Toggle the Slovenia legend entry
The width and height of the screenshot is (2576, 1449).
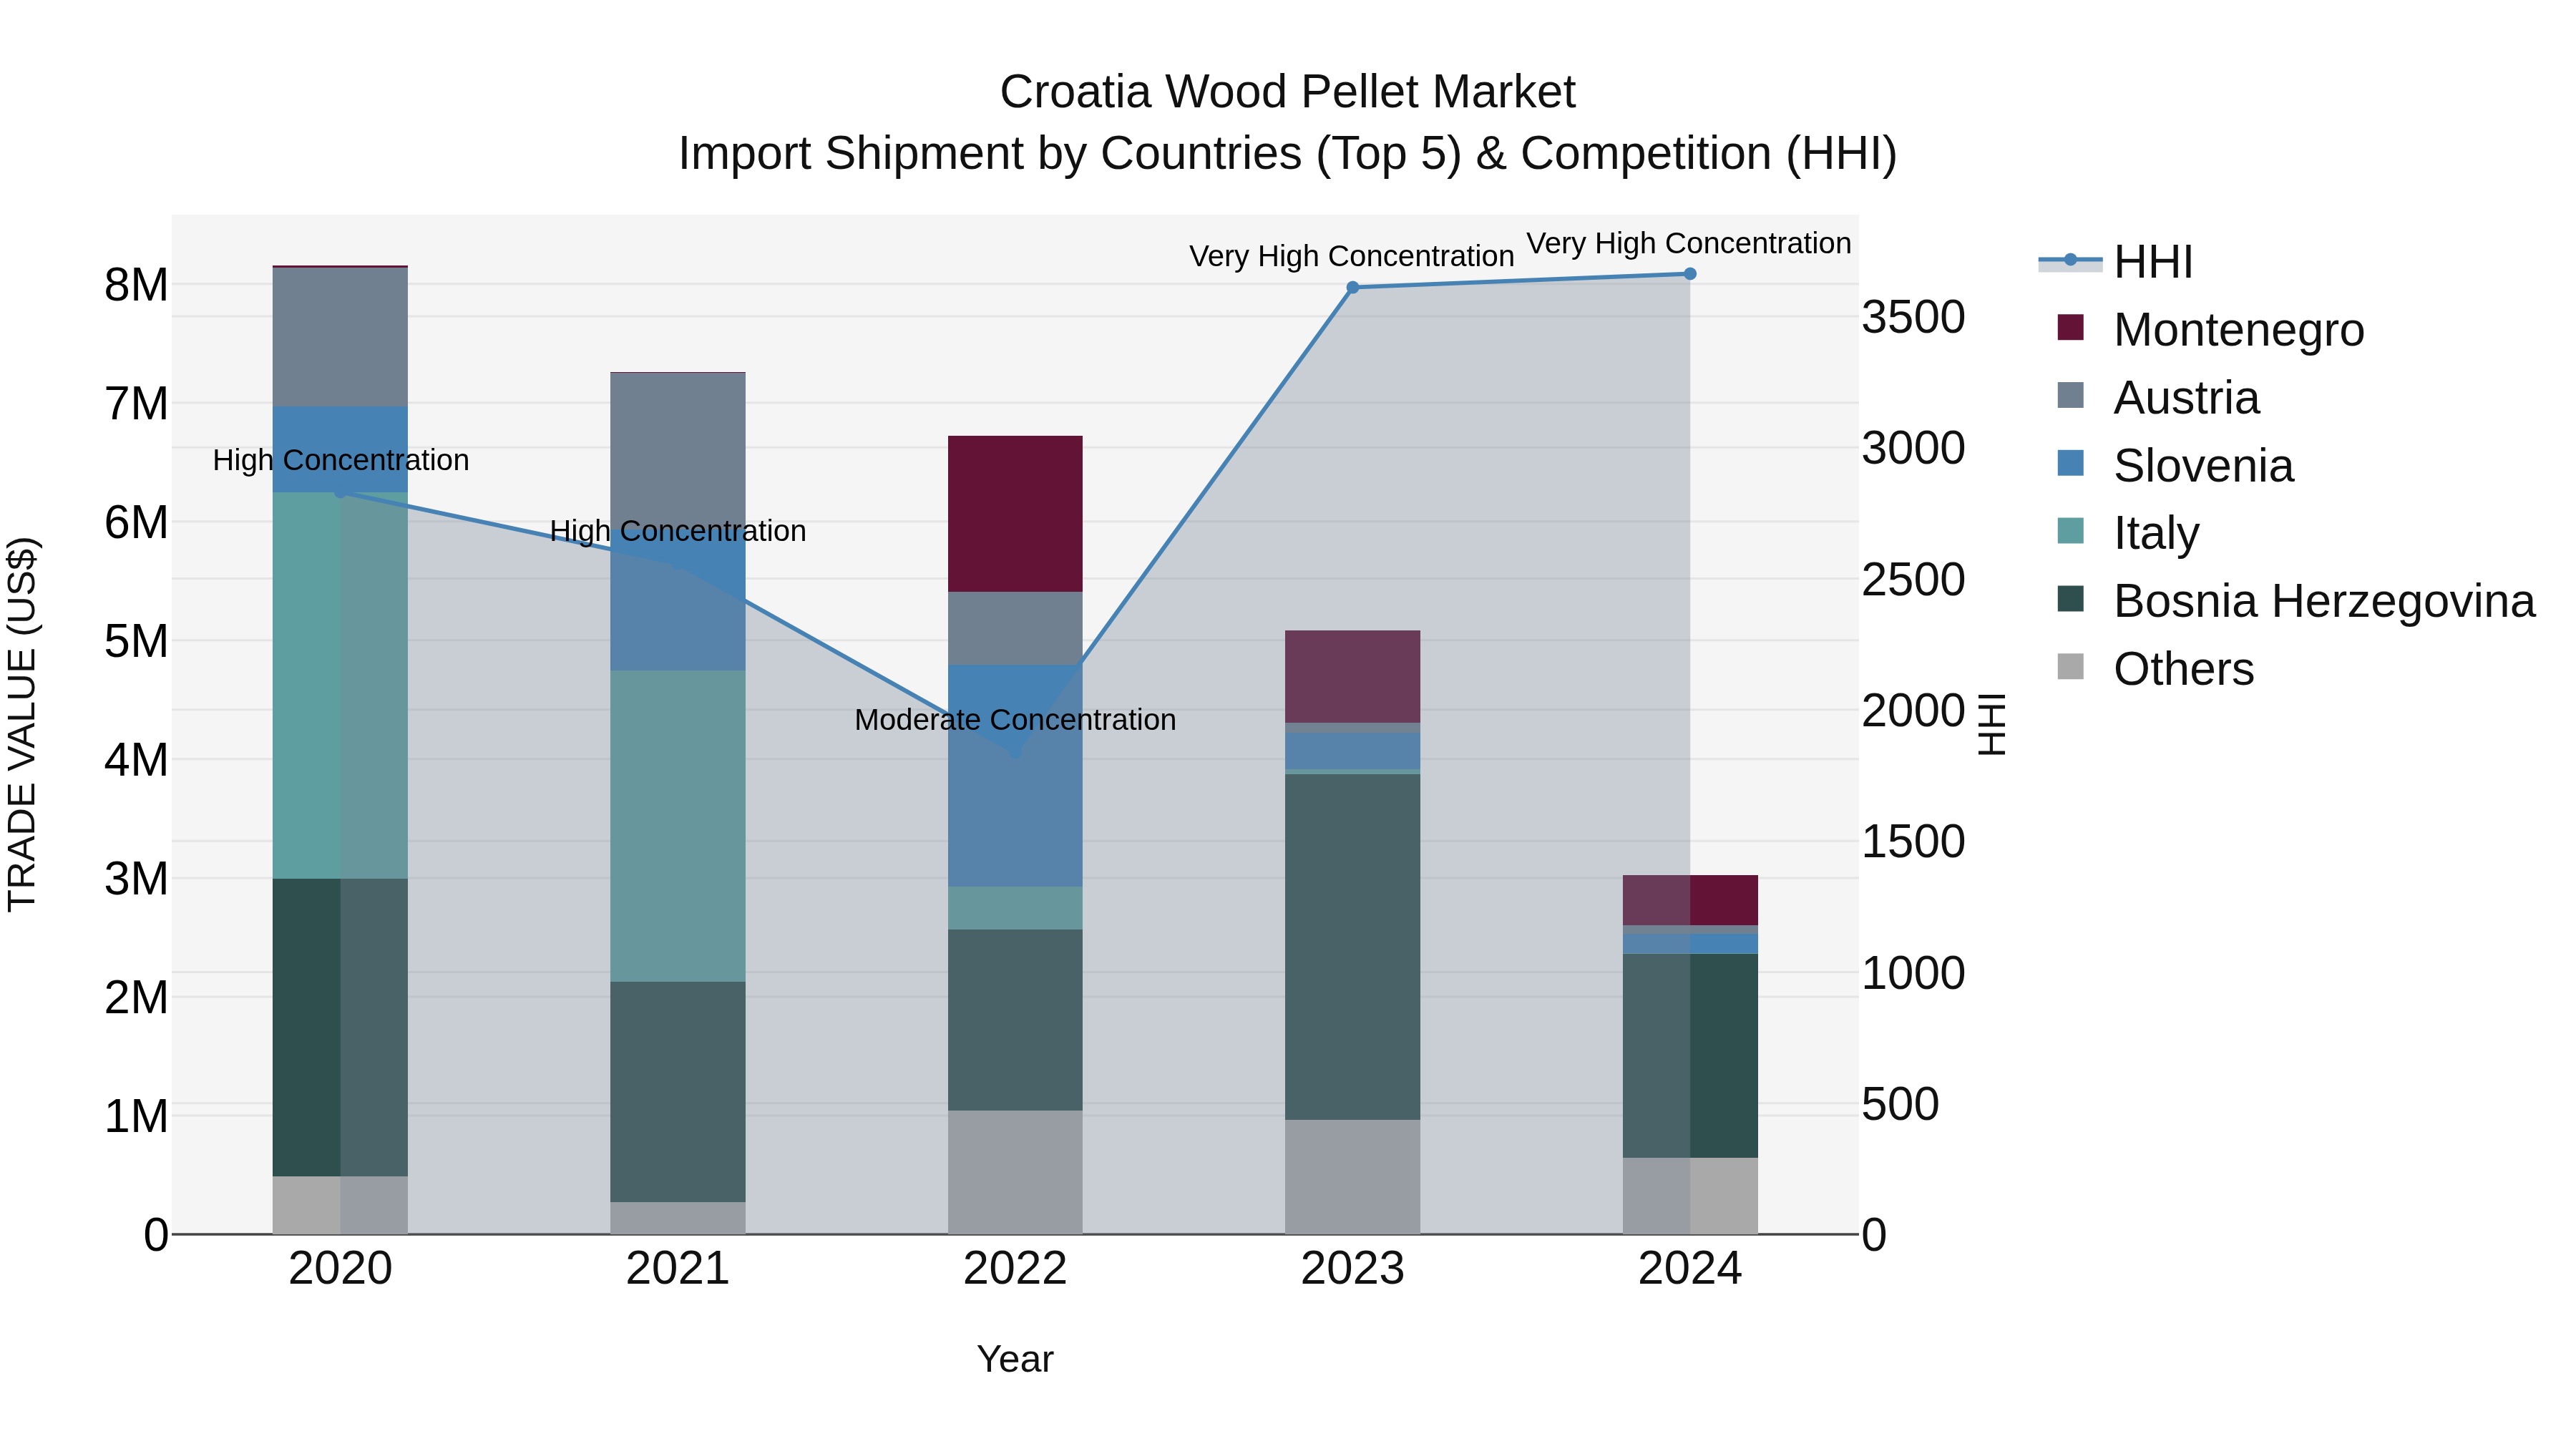(x=2175, y=465)
